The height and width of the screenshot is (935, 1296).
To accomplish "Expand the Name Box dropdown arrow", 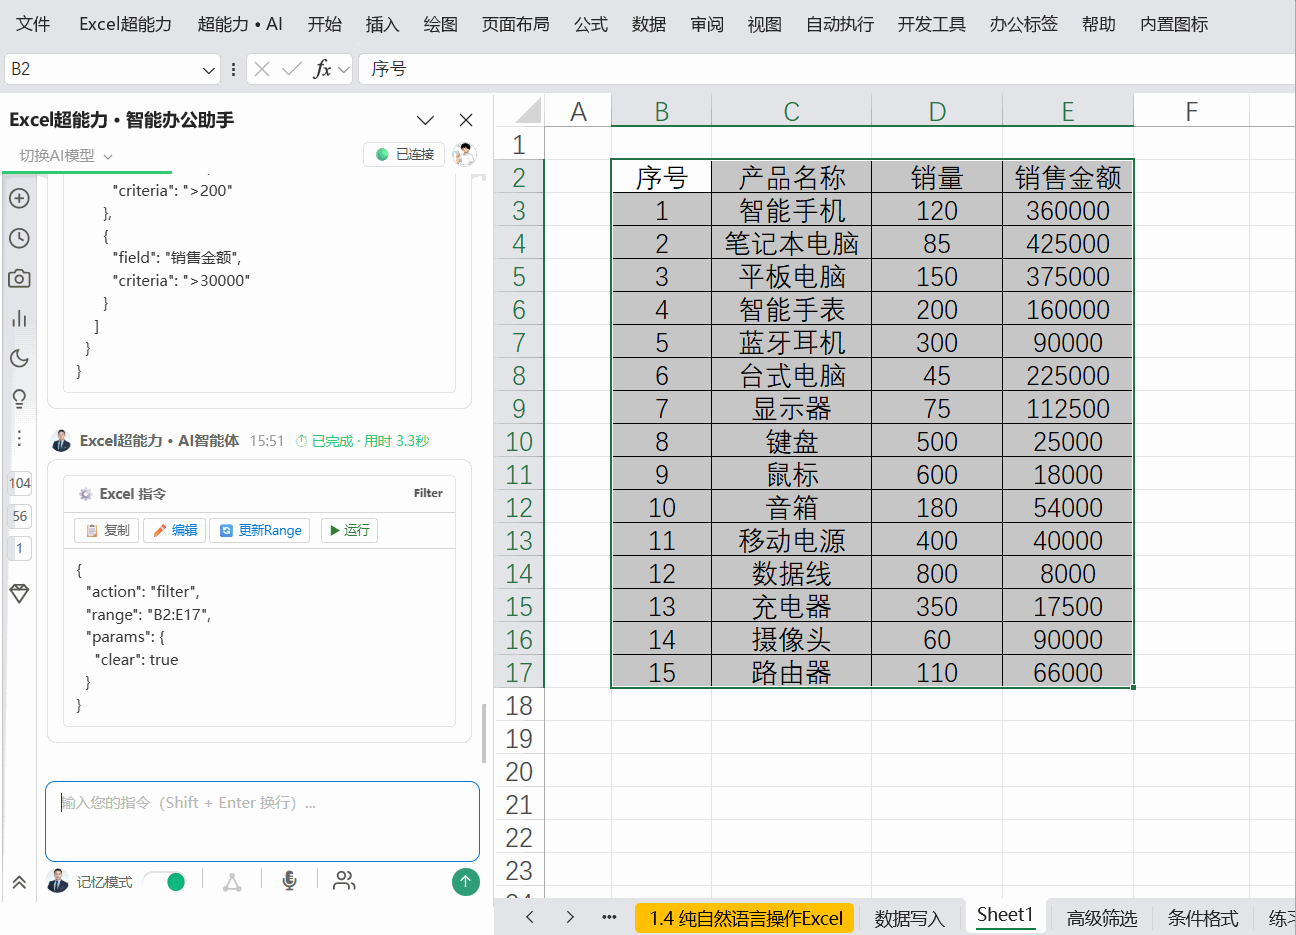I will [208, 69].
